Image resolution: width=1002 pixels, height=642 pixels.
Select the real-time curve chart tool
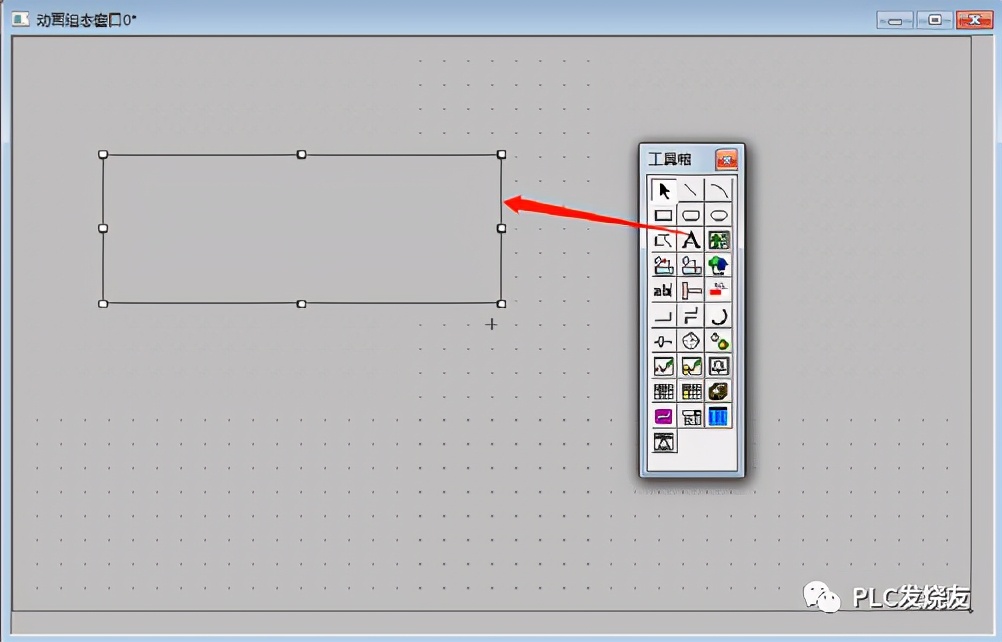[x=663, y=366]
